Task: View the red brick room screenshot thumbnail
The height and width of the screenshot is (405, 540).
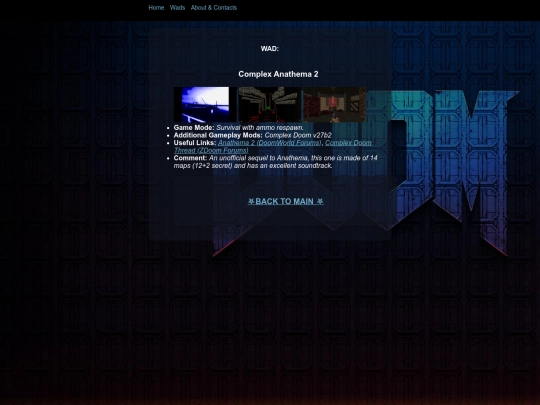Action: (334, 104)
